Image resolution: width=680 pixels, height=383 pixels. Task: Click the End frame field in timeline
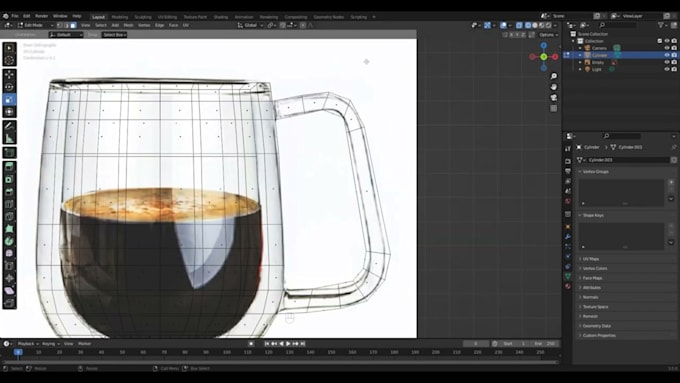click(x=544, y=344)
